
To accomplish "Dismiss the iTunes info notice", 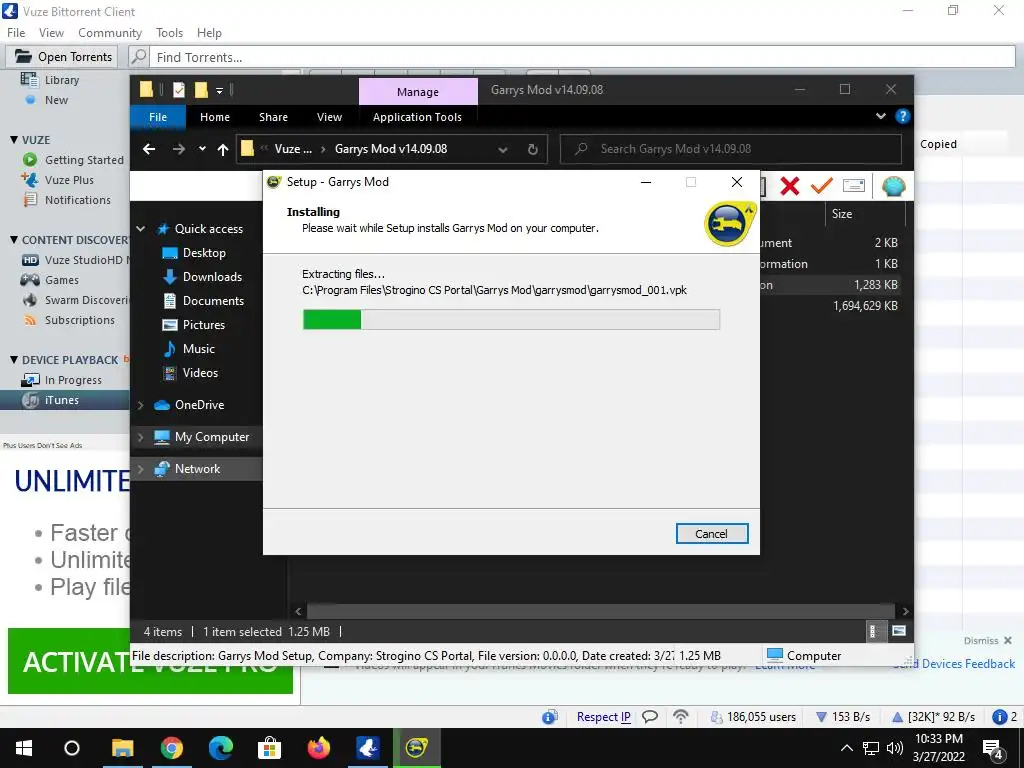I will [987, 641].
